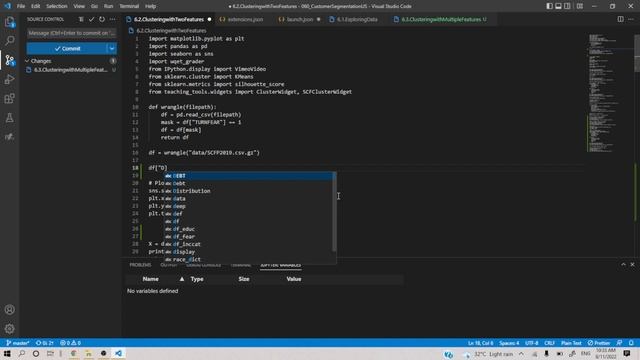
Task: Open Windows Start menu
Action: point(7,353)
